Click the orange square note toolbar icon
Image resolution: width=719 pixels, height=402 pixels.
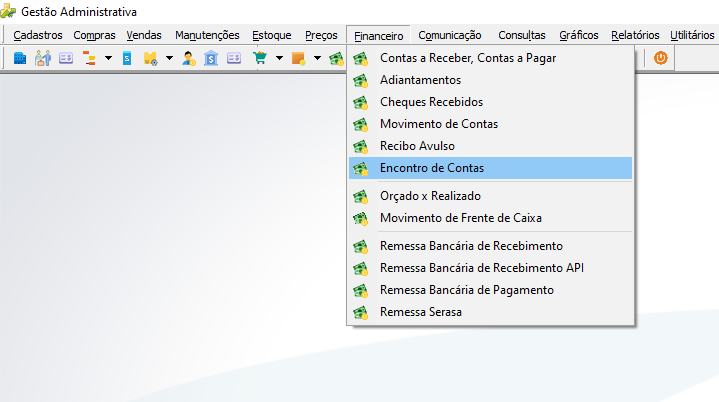pyautogui.click(x=298, y=58)
